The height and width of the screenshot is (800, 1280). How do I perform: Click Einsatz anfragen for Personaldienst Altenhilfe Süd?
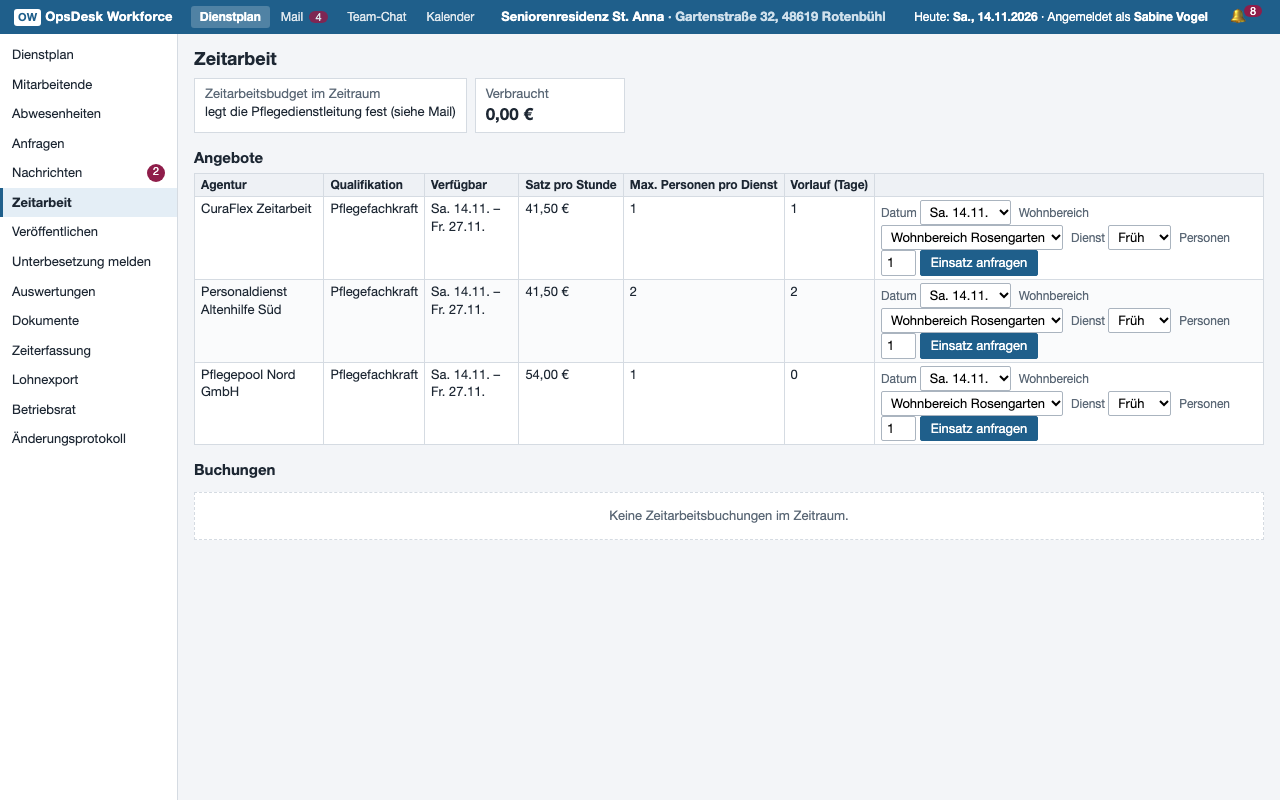979,346
